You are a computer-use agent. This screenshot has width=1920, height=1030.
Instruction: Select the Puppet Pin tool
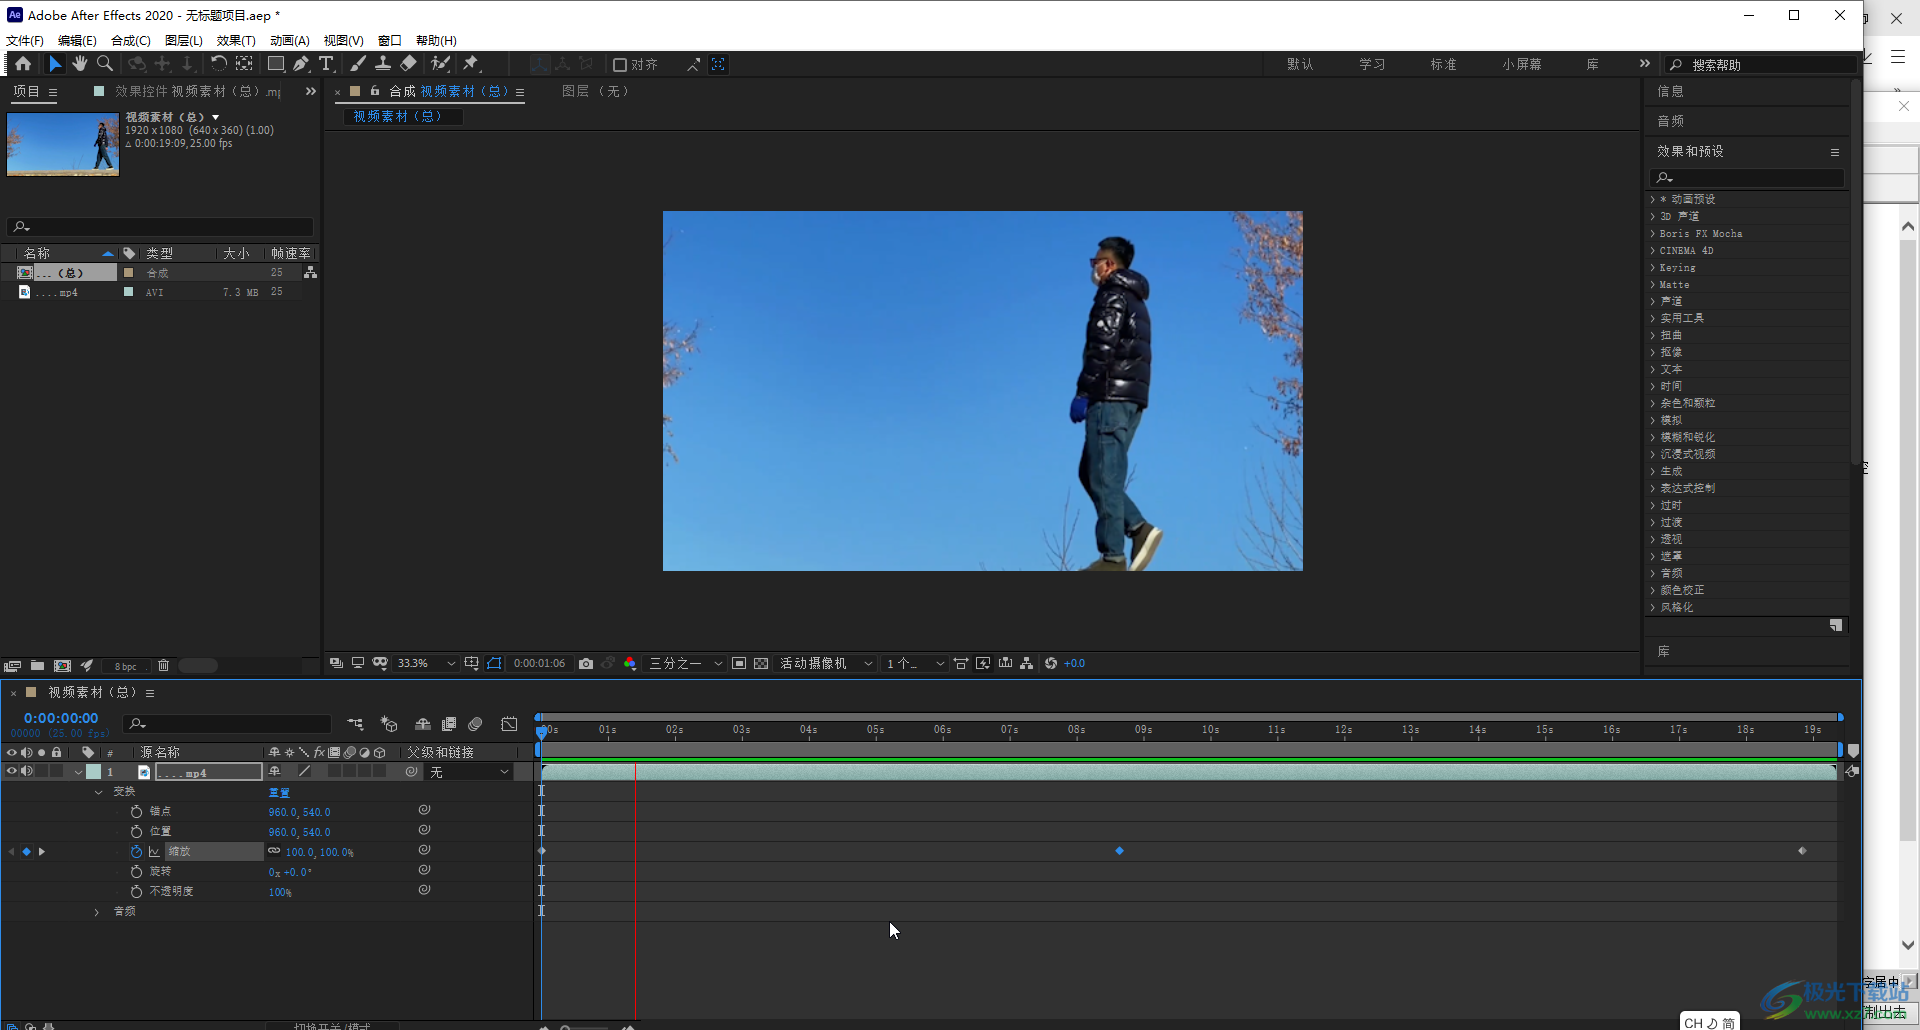click(471, 64)
